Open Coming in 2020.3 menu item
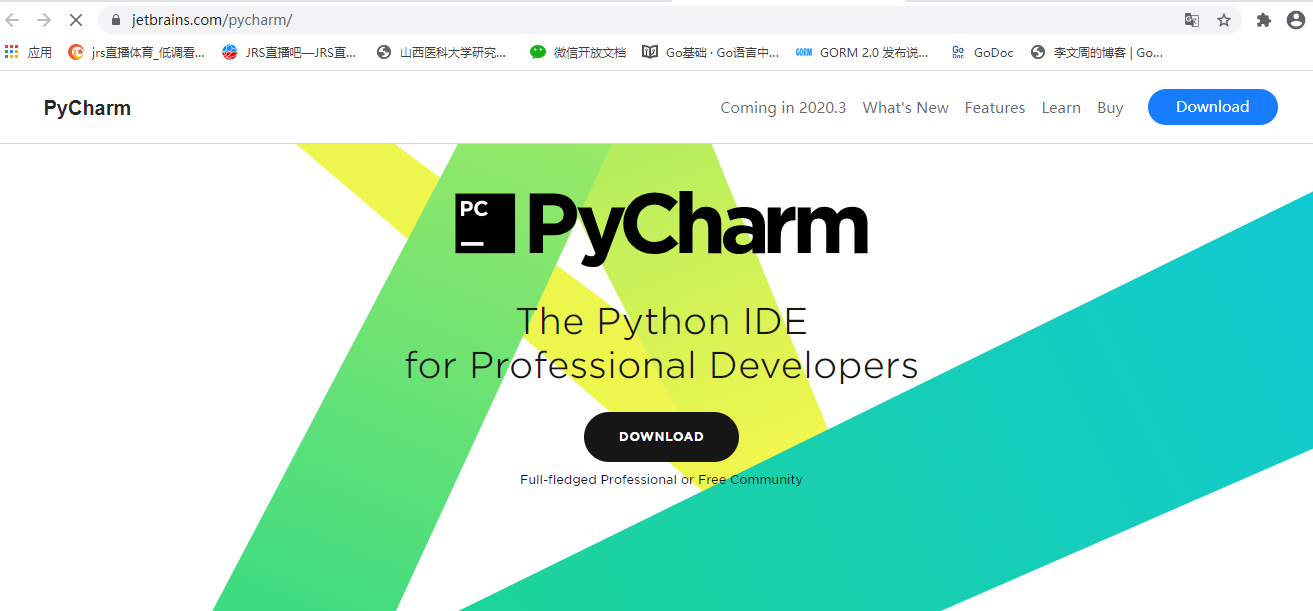This screenshot has height=611, width=1313. [783, 108]
